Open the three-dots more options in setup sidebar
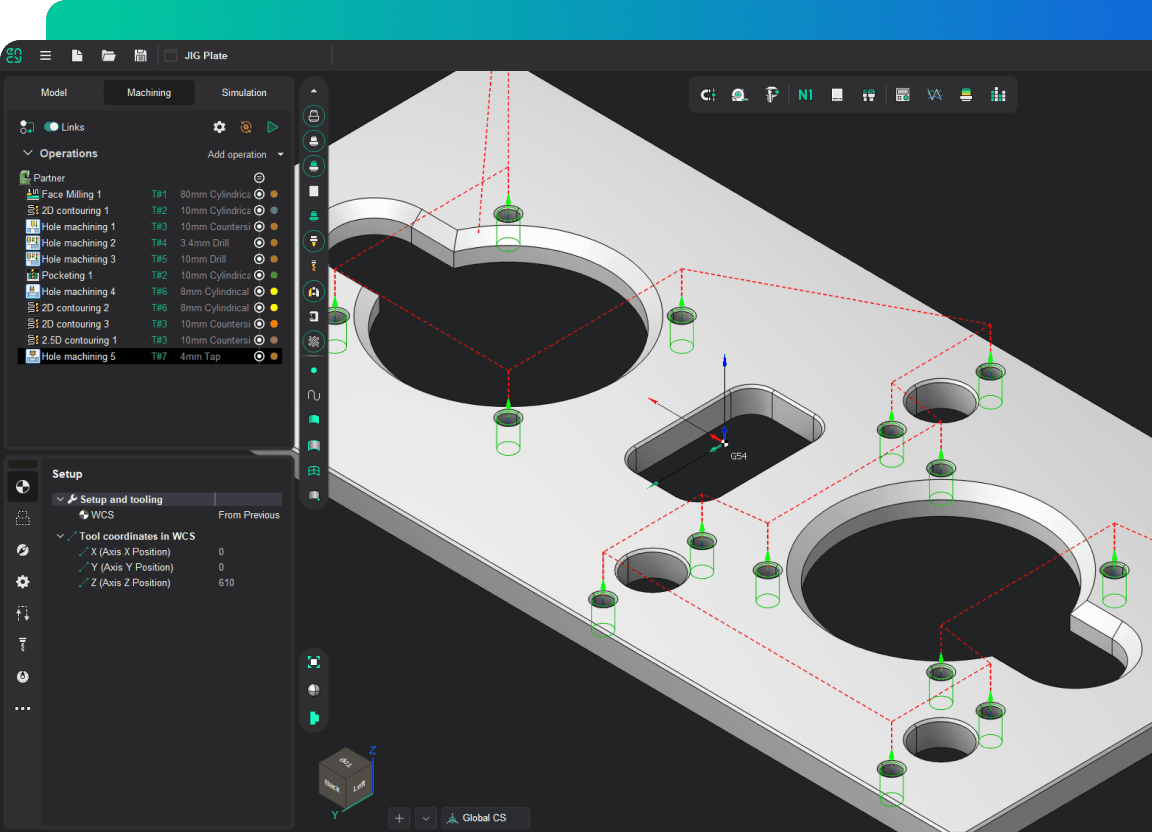This screenshot has width=1152, height=832. point(22,709)
